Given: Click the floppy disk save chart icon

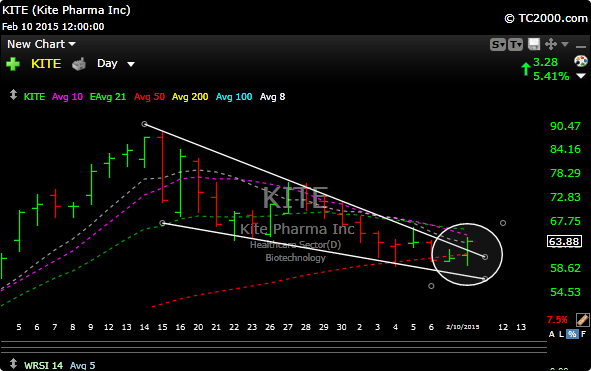Looking at the screenshot, I should click(534, 44).
